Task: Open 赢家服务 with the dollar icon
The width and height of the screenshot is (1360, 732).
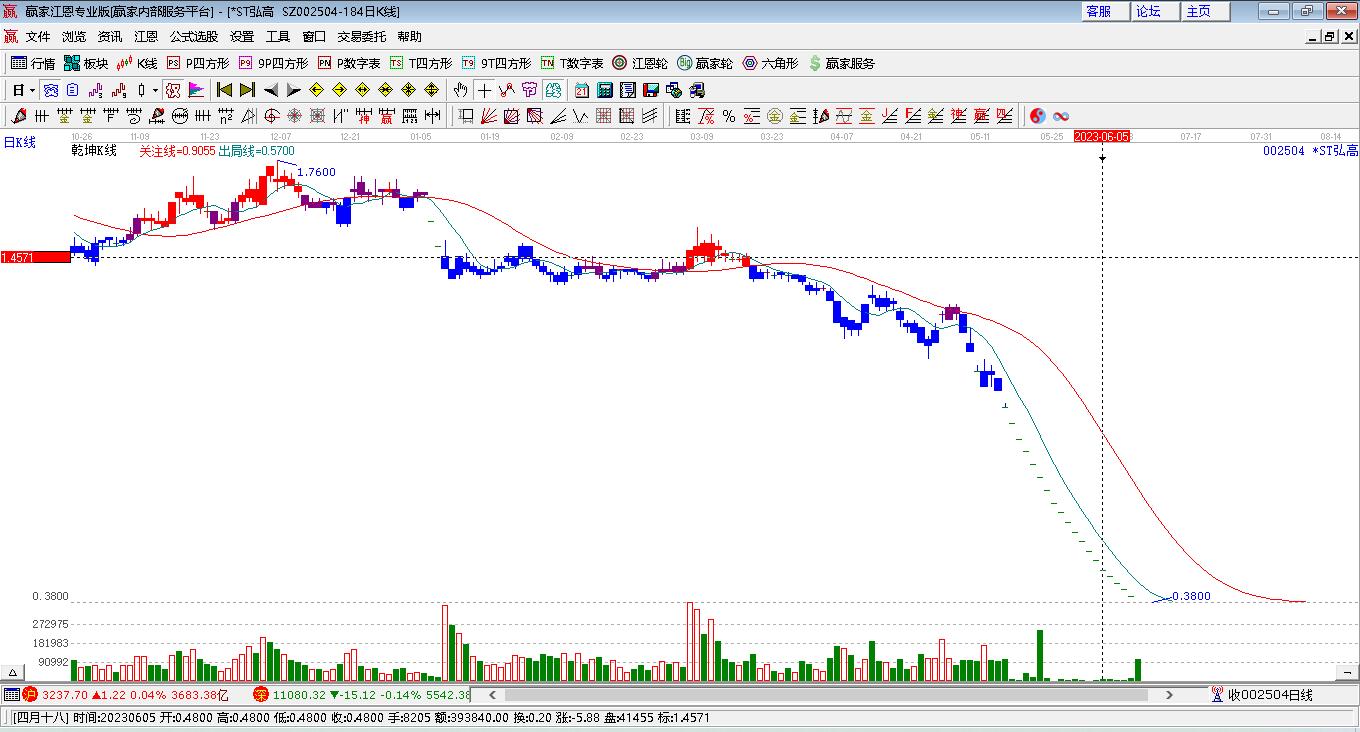Action: [840, 63]
